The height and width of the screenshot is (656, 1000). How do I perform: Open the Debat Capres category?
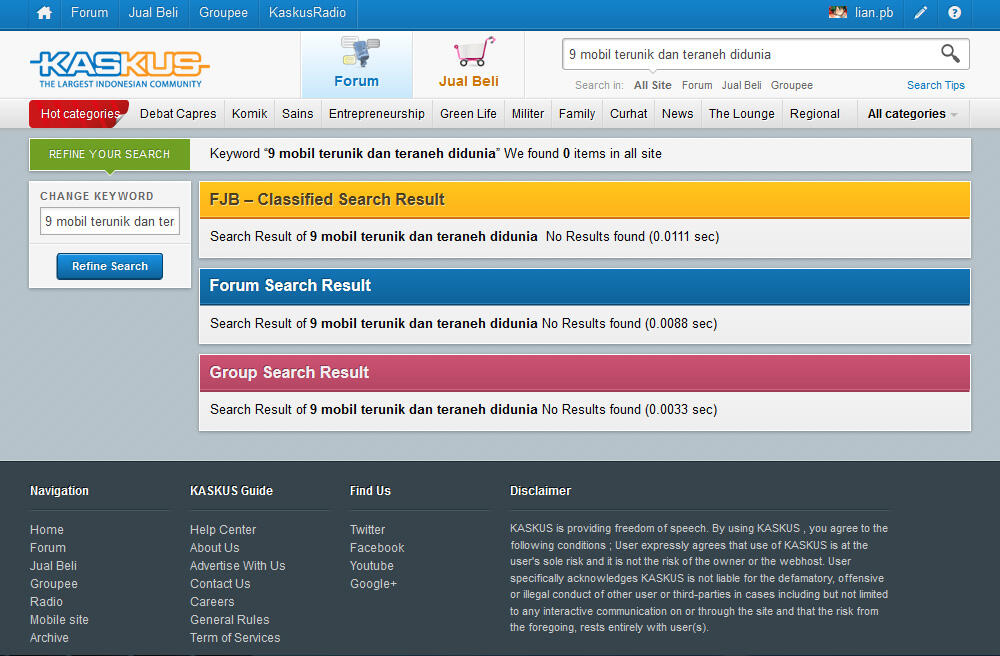(178, 114)
